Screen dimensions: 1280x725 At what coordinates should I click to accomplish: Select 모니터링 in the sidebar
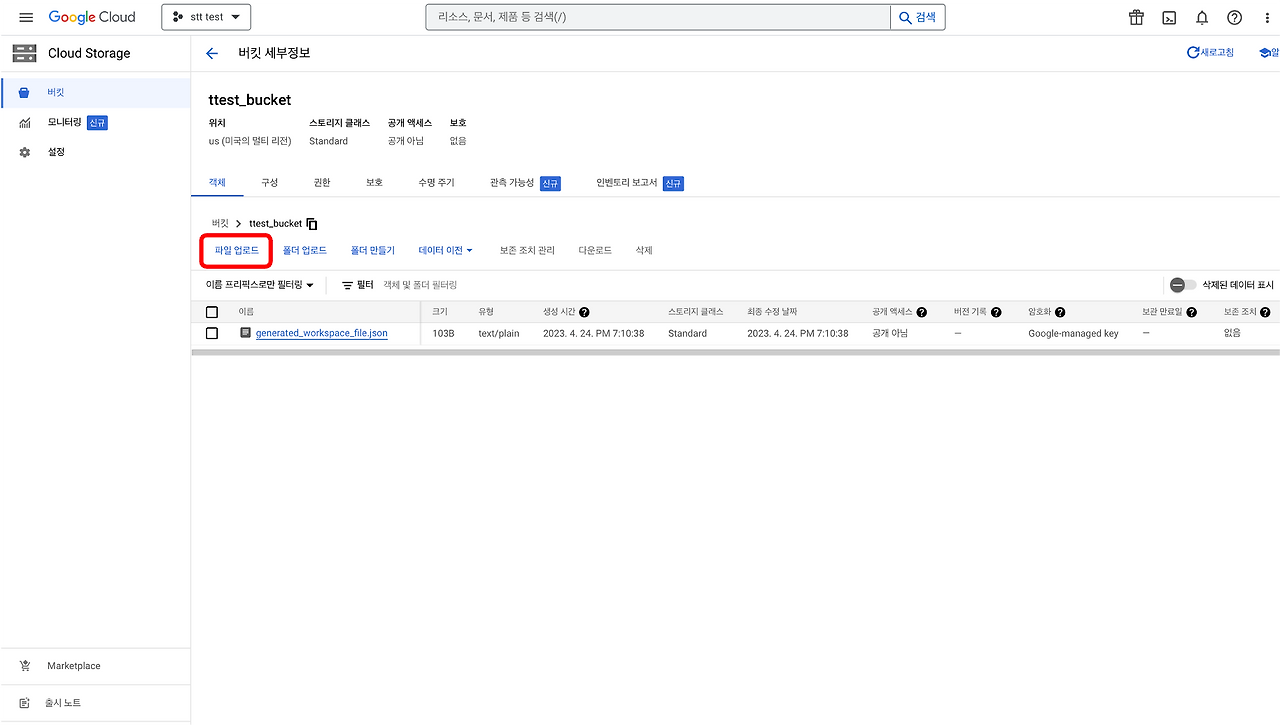point(95,122)
